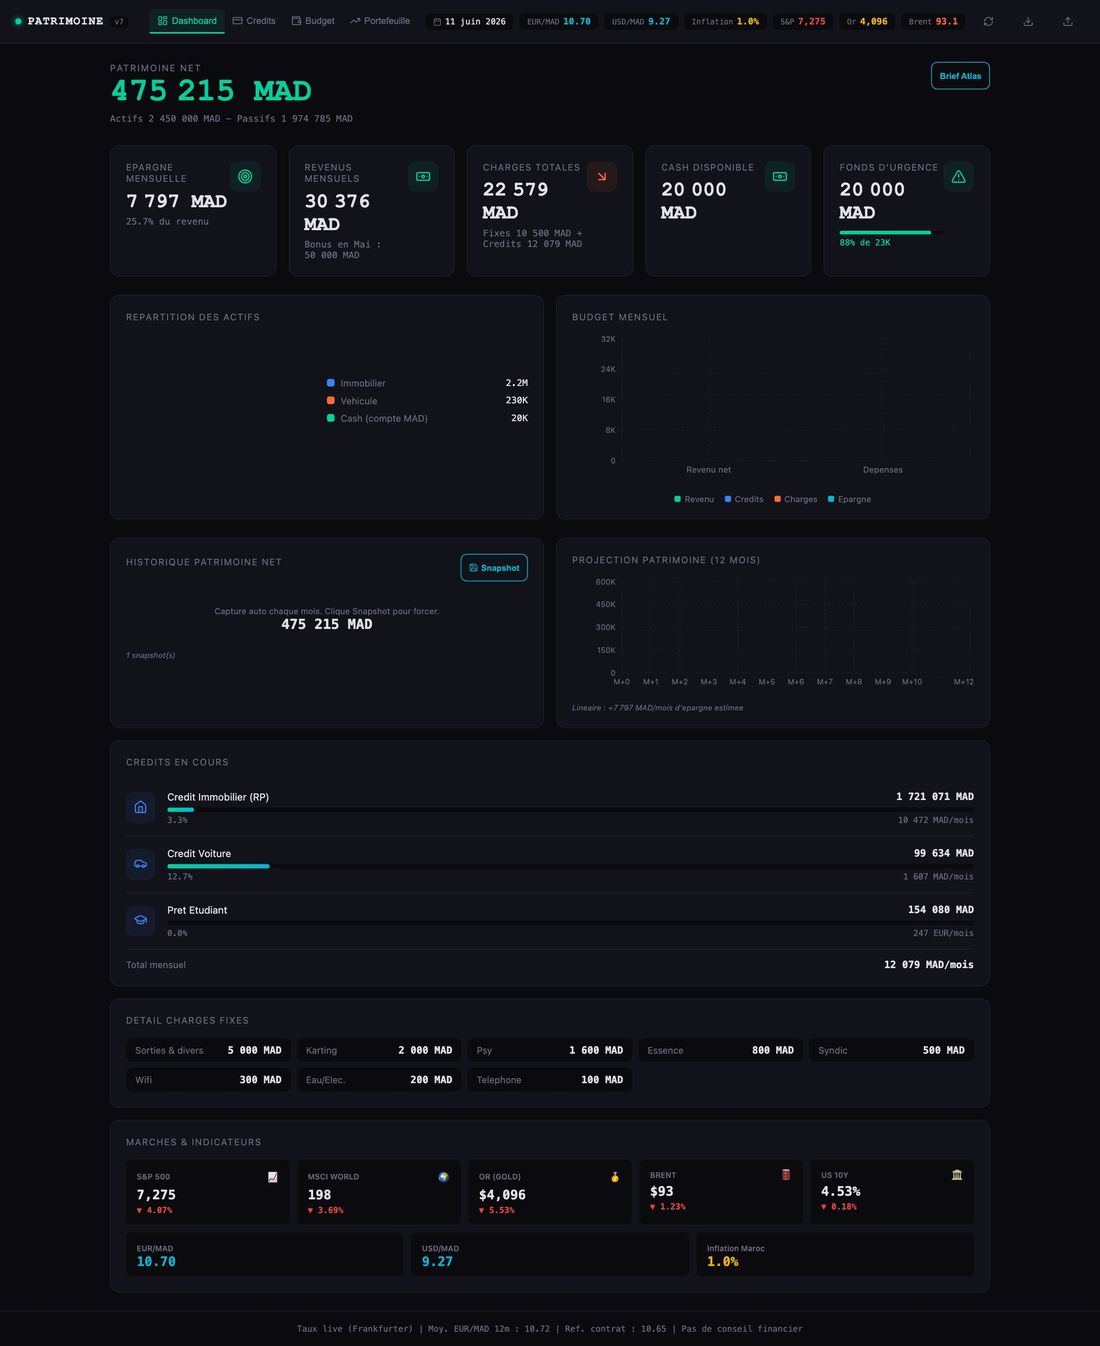
Task: Open the Portefeuille tab
Action: [380, 21]
